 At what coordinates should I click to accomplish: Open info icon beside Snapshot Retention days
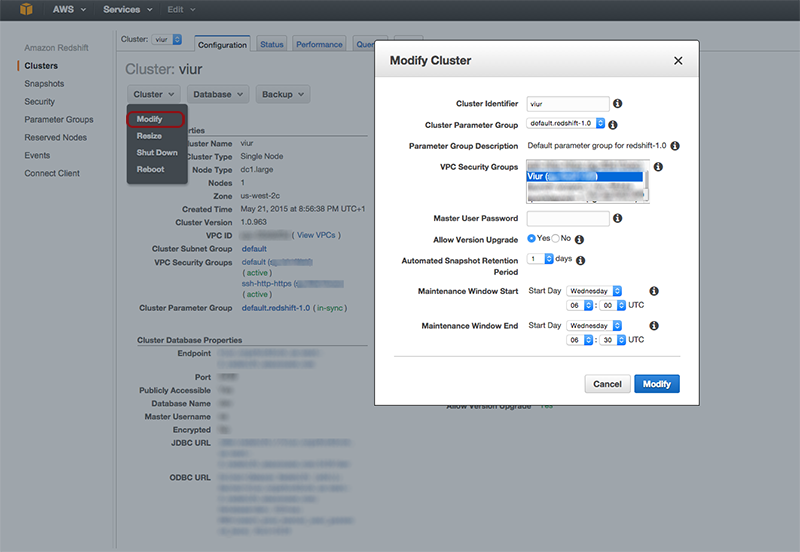(x=580, y=260)
